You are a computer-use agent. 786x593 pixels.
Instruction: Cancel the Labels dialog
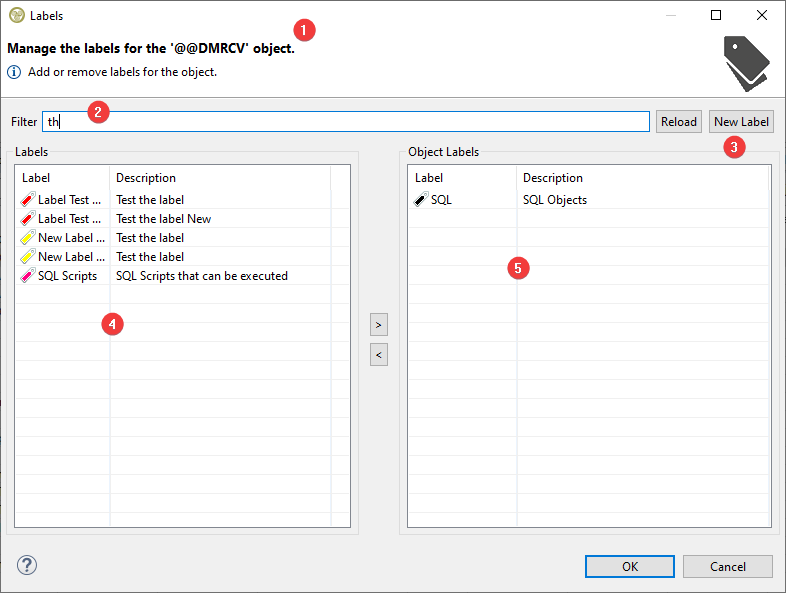[x=727, y=566]
